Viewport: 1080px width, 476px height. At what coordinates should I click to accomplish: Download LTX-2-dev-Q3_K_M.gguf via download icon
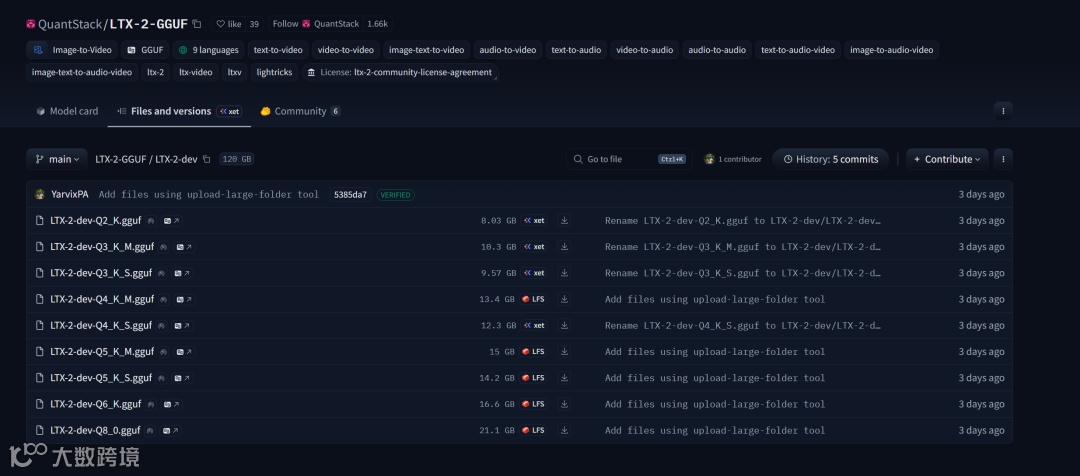coord(564,247)
